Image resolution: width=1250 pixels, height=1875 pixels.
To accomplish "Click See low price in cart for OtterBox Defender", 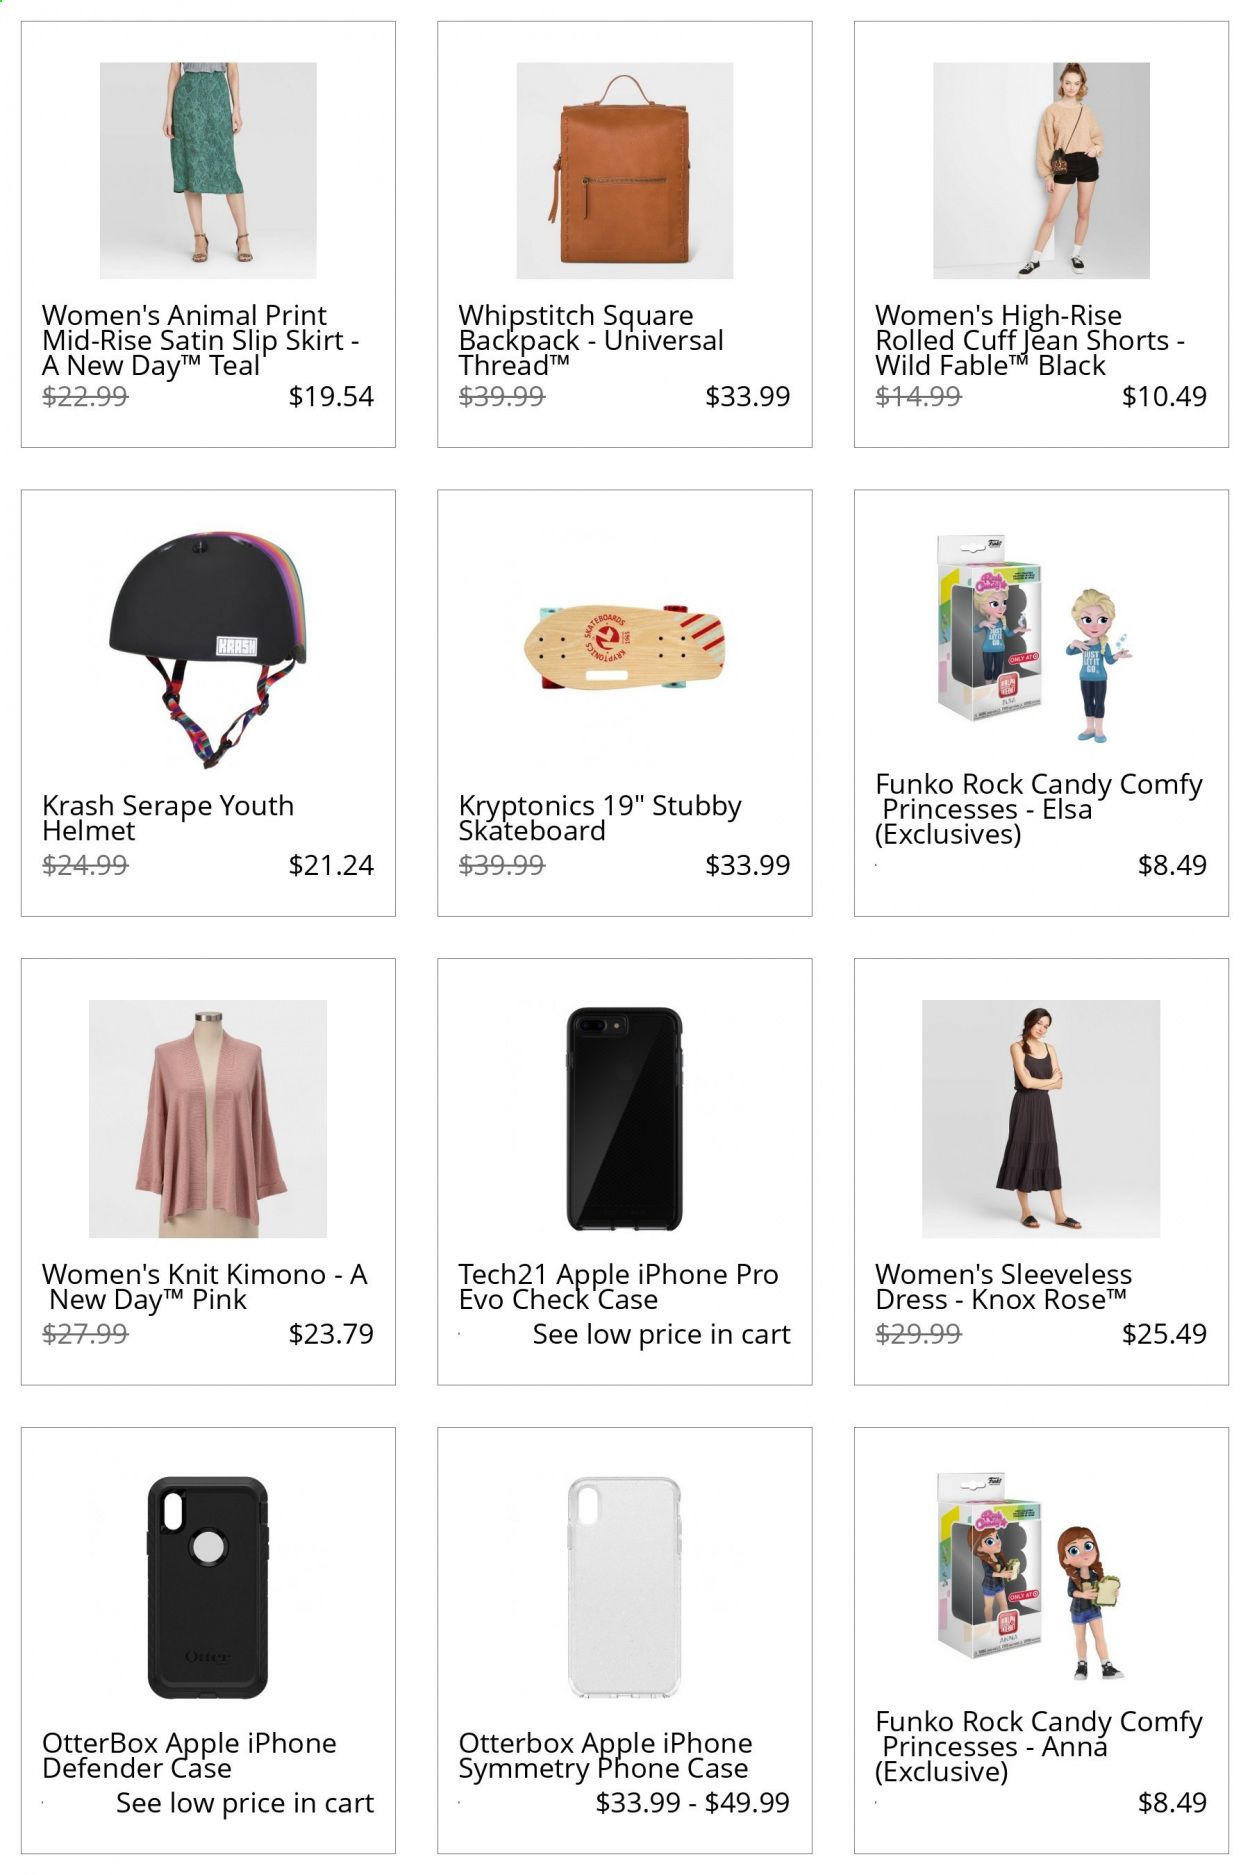I will (x=245, y=1803).
